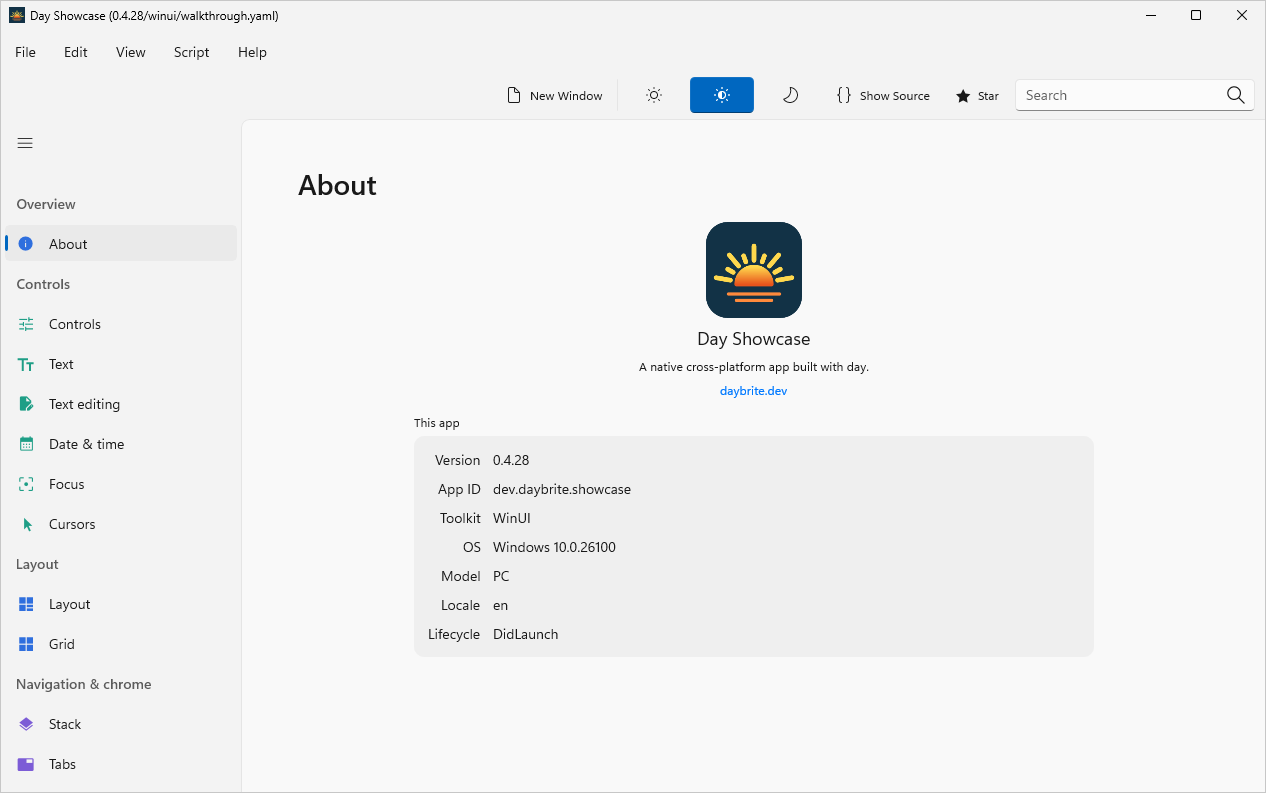
Task: Click the curly braces source icon
Action: tap(844, 95)
